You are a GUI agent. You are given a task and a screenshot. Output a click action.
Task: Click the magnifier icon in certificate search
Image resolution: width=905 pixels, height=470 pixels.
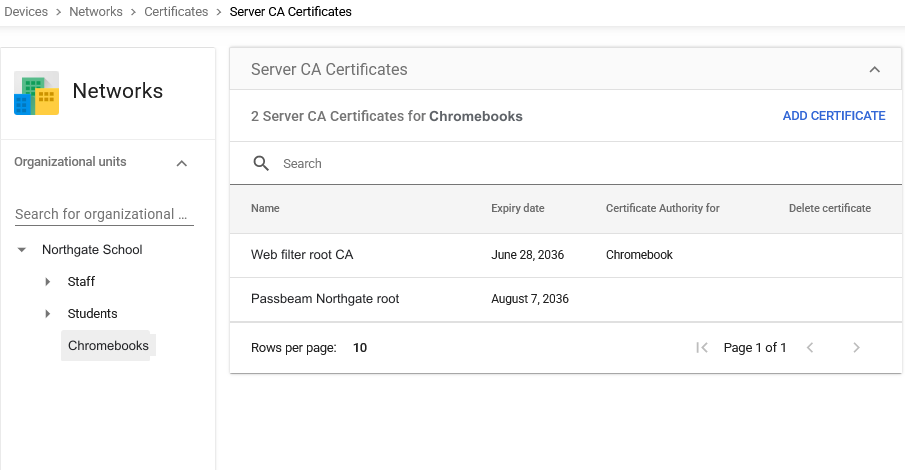tap(261, 163)
